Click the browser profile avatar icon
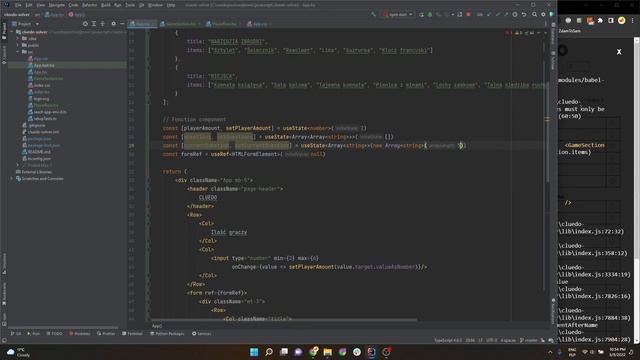 click(622, 20)
